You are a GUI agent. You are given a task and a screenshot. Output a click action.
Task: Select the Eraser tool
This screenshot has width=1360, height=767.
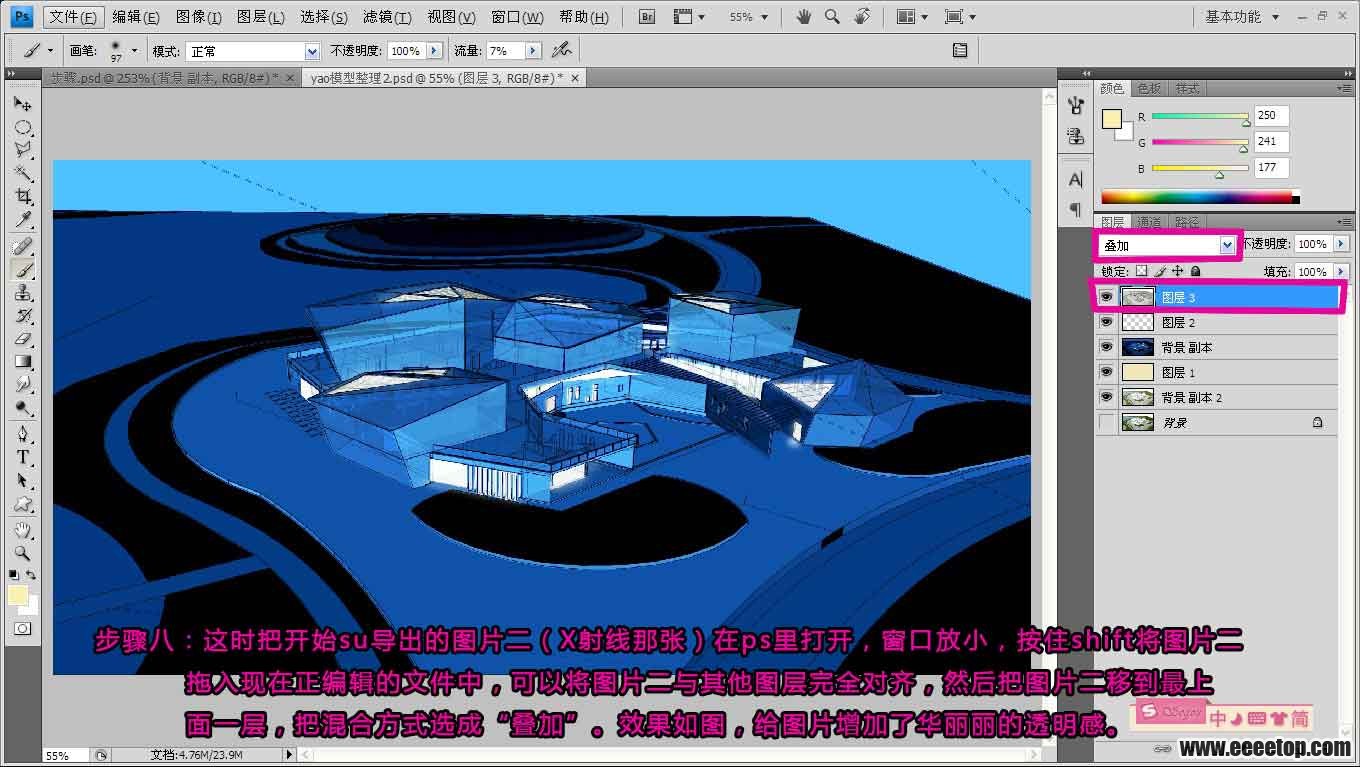click(x=23, y=339)
